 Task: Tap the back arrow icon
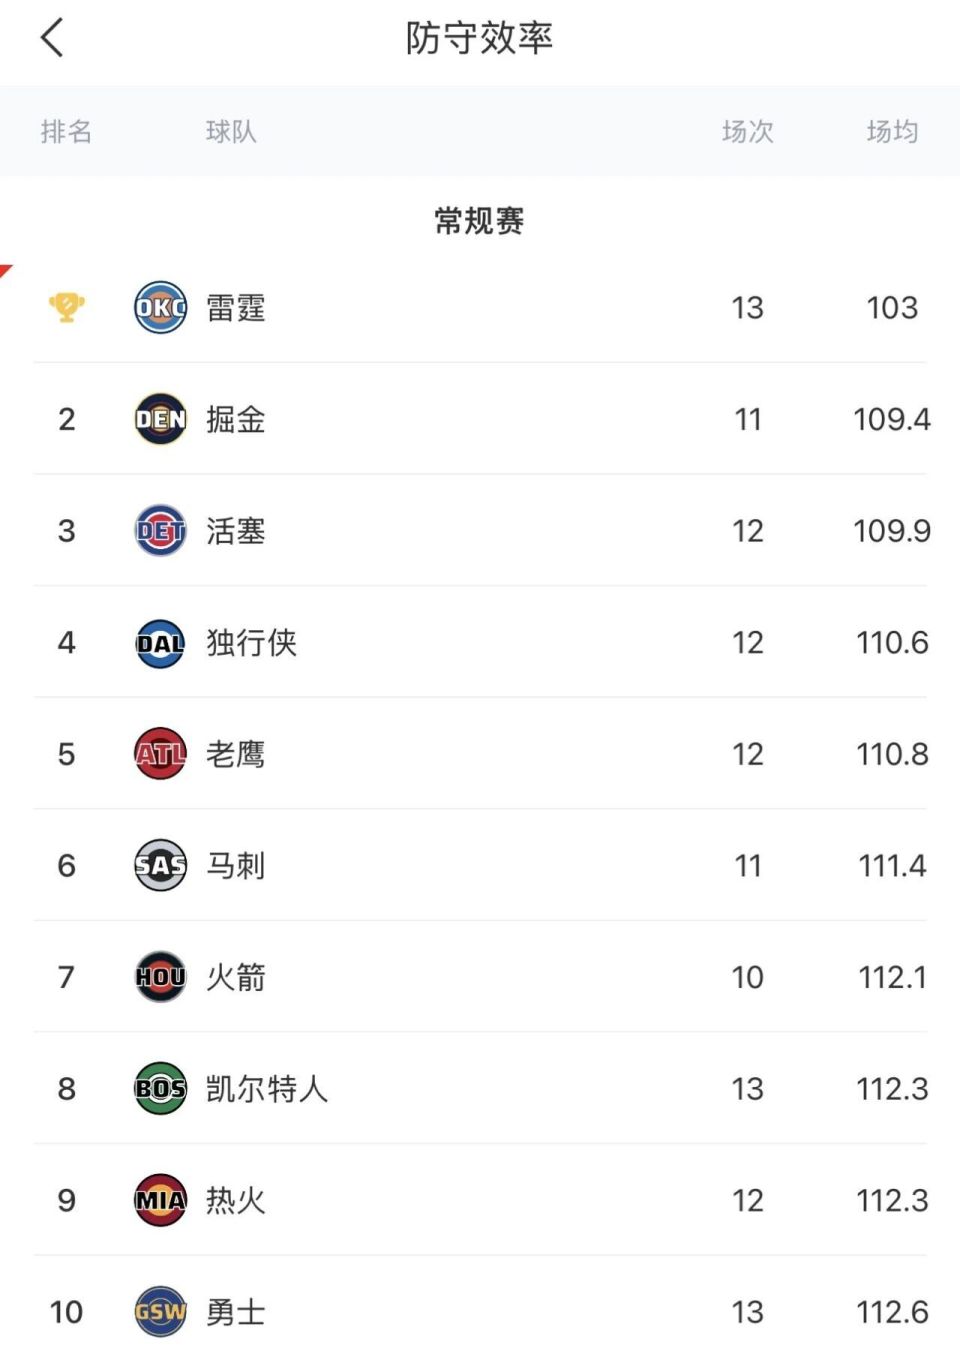tap(52, 39)
